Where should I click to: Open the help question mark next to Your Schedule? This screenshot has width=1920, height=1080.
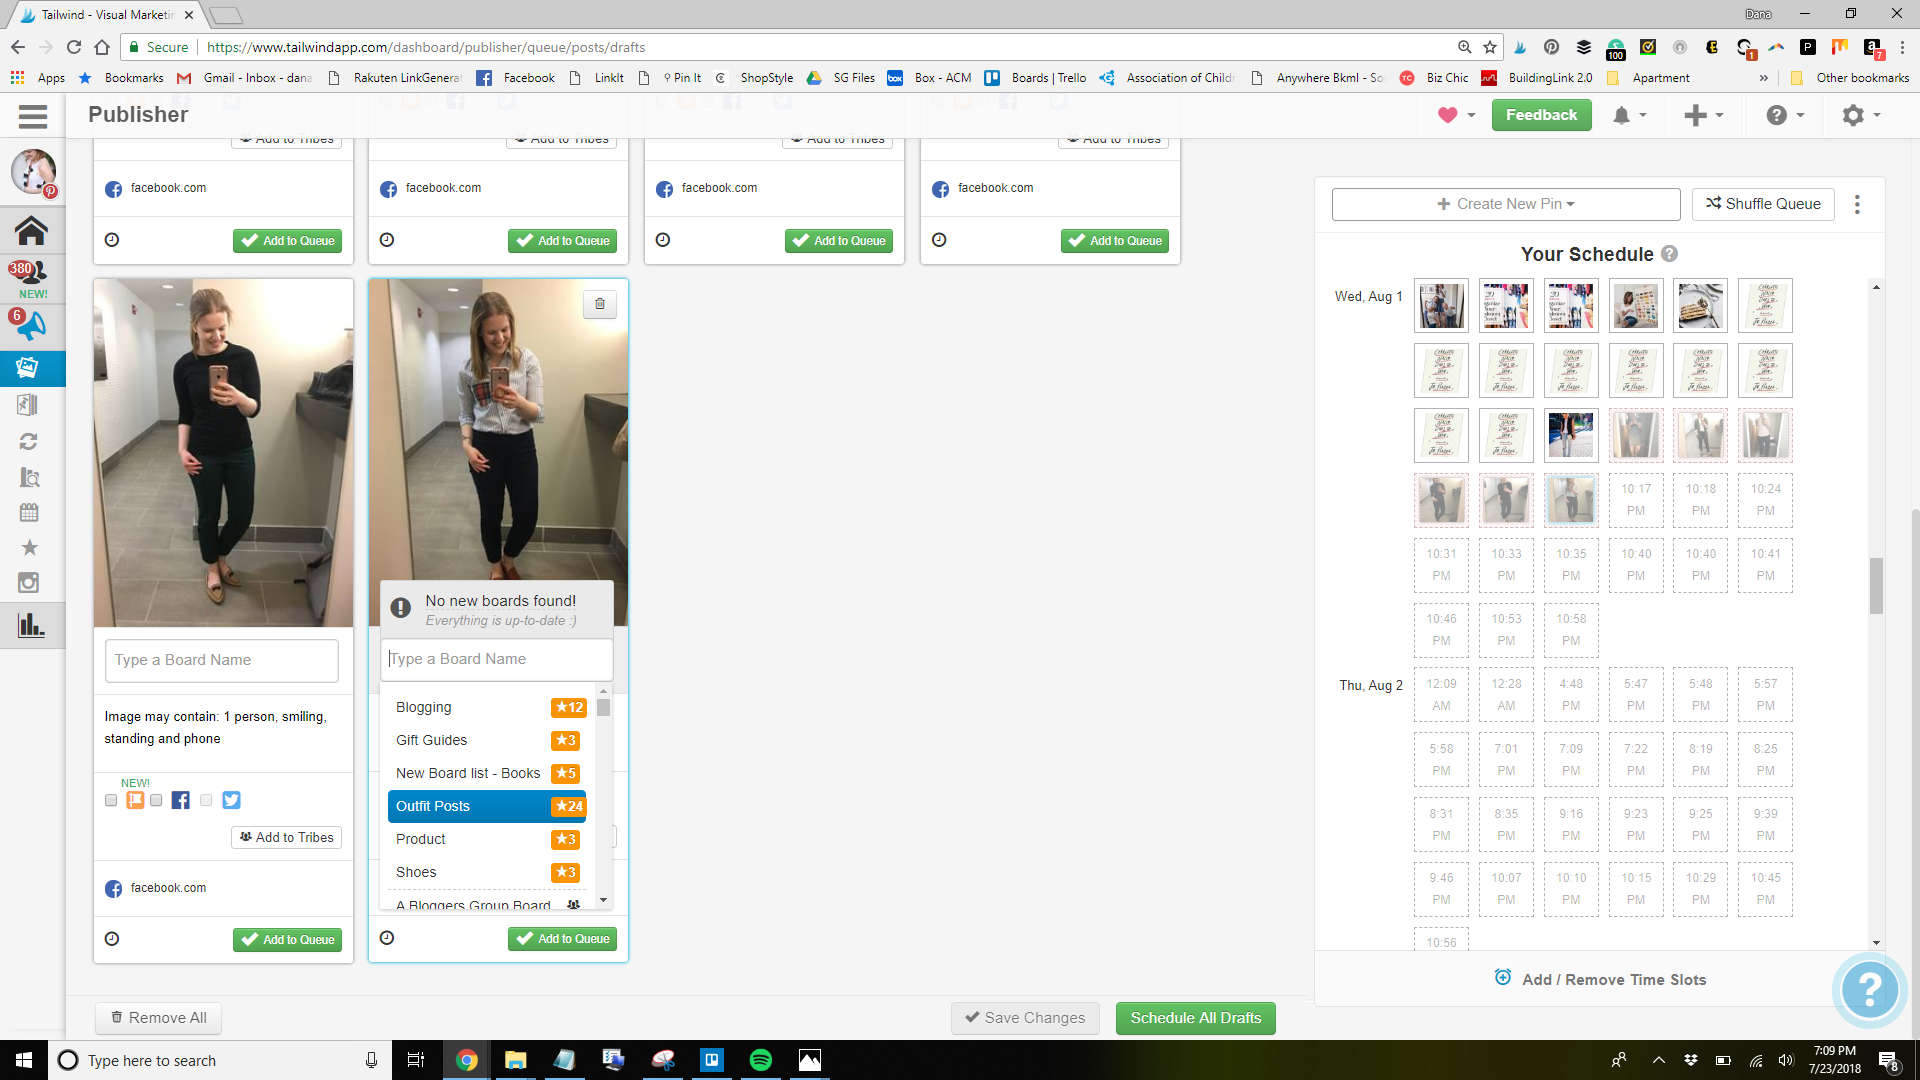pos(1669,254)
